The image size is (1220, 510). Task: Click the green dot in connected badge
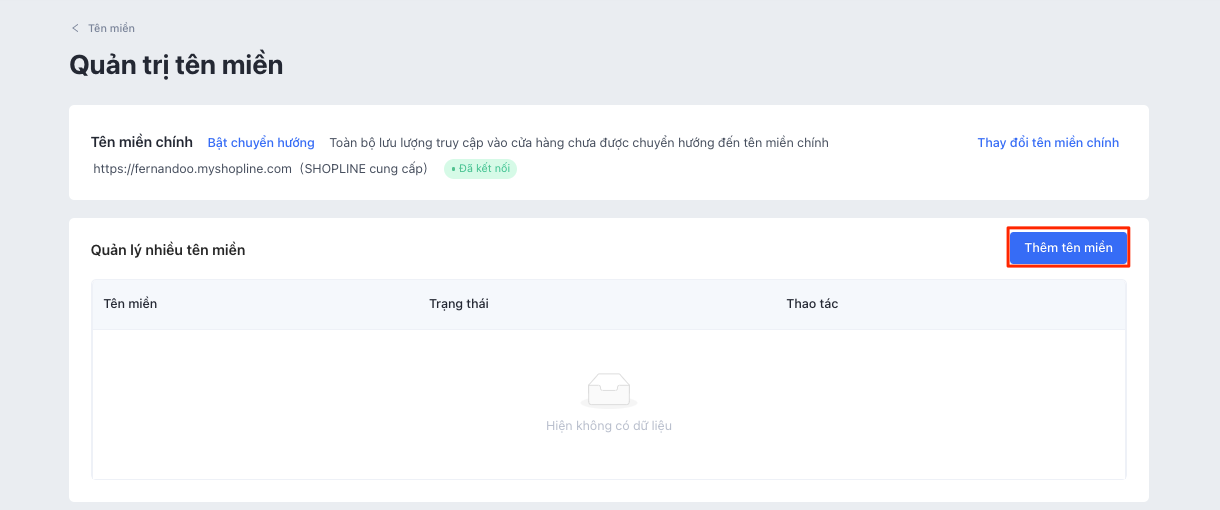pyautogui.click(x=454, y=168)
